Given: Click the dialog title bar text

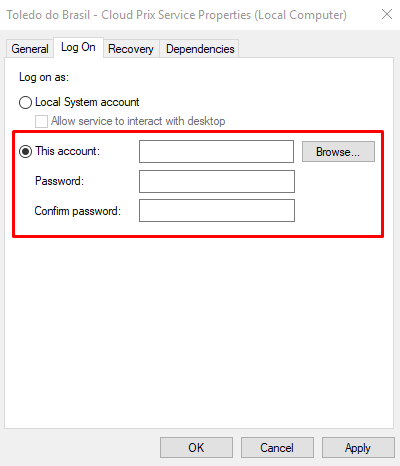Looking at the screenshot, I should 177,15.
